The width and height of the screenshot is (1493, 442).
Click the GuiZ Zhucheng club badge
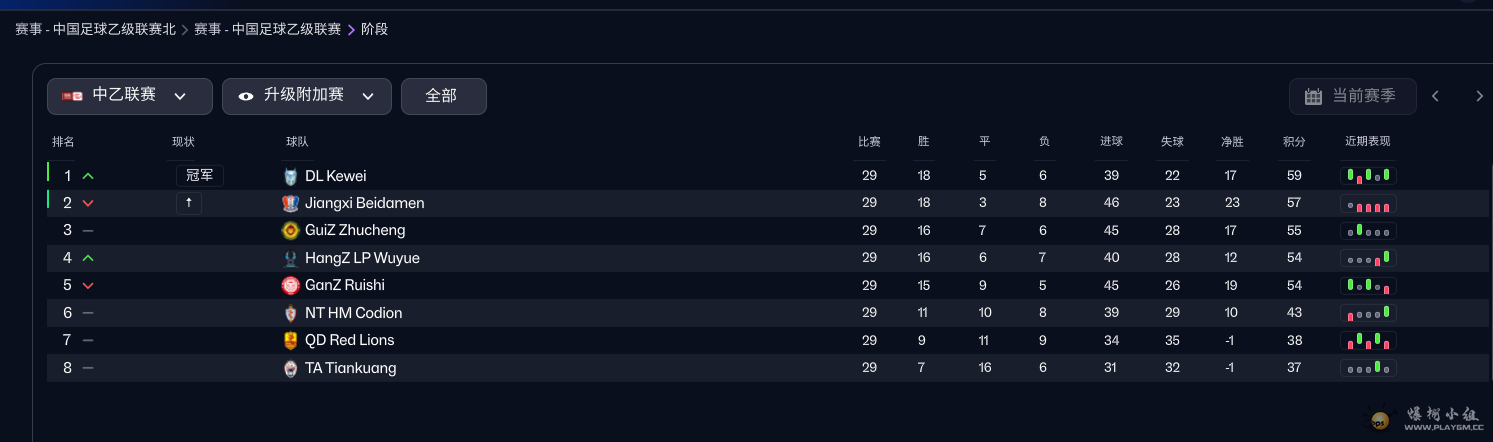coord(291,231)
